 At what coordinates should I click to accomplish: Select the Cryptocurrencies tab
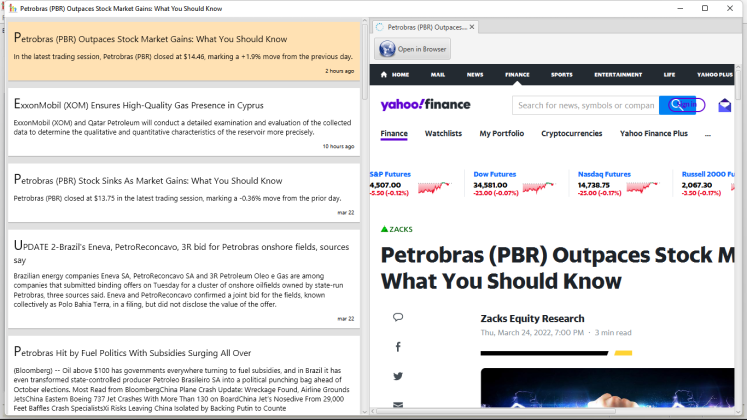click(572, 133)
